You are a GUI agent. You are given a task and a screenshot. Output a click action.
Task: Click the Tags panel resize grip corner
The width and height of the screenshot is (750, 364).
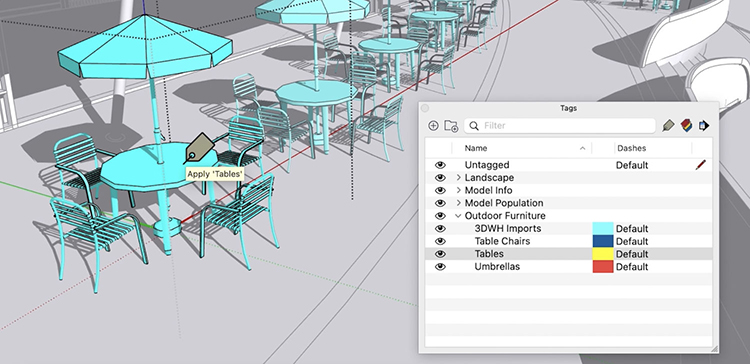tap(714, 349)
